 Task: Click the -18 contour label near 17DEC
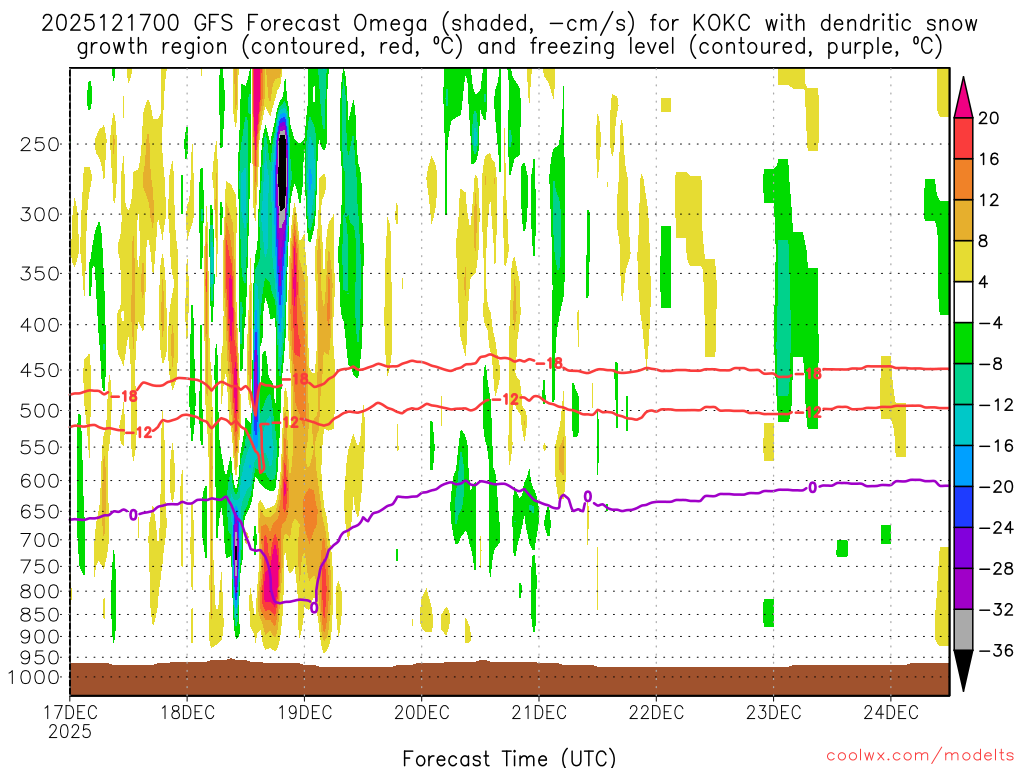123,396
